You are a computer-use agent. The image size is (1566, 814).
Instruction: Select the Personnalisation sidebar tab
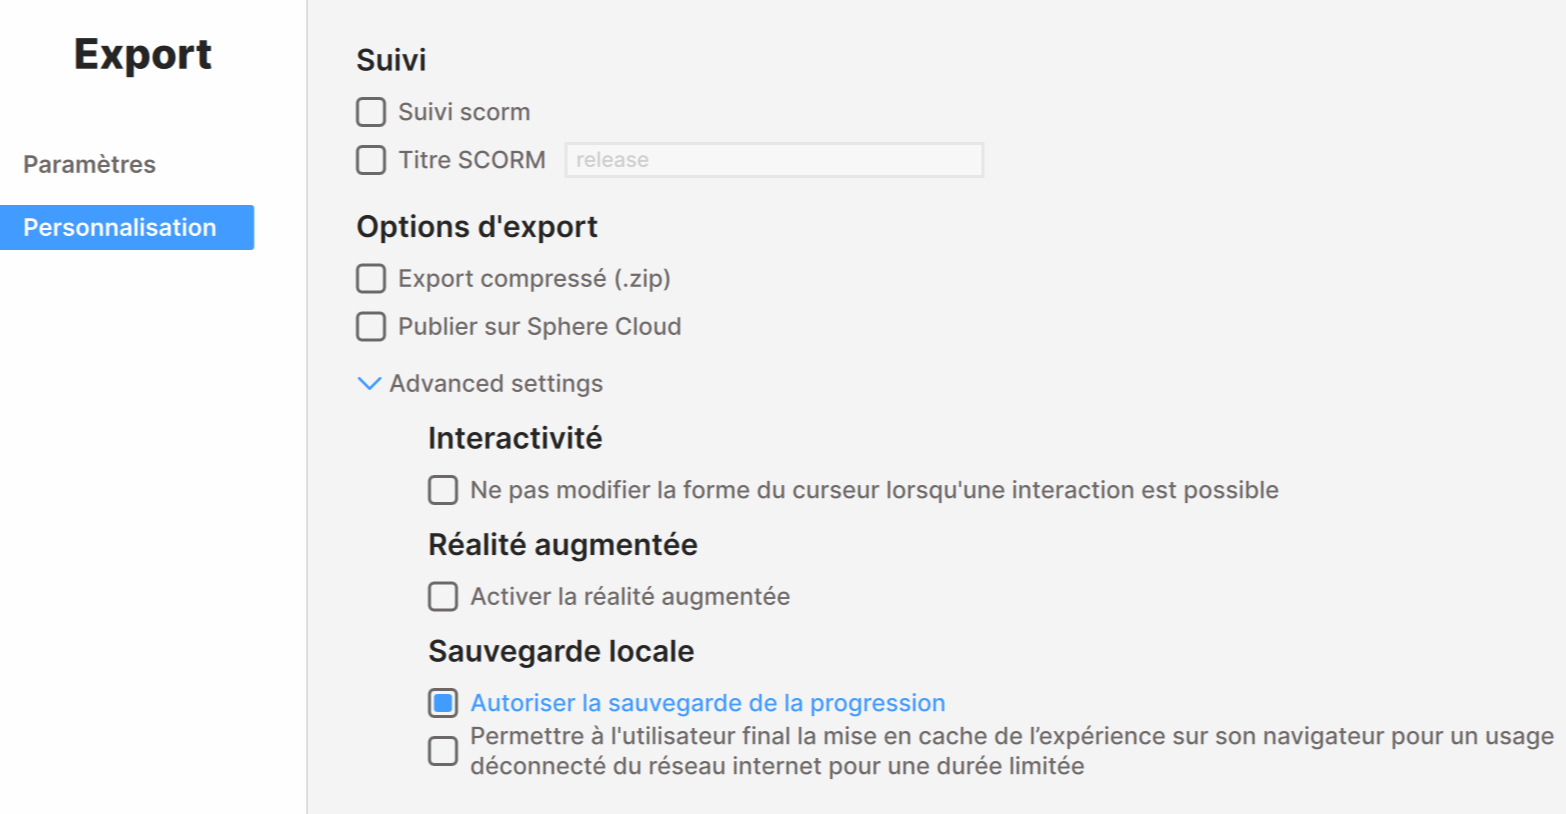pos(120,228)
